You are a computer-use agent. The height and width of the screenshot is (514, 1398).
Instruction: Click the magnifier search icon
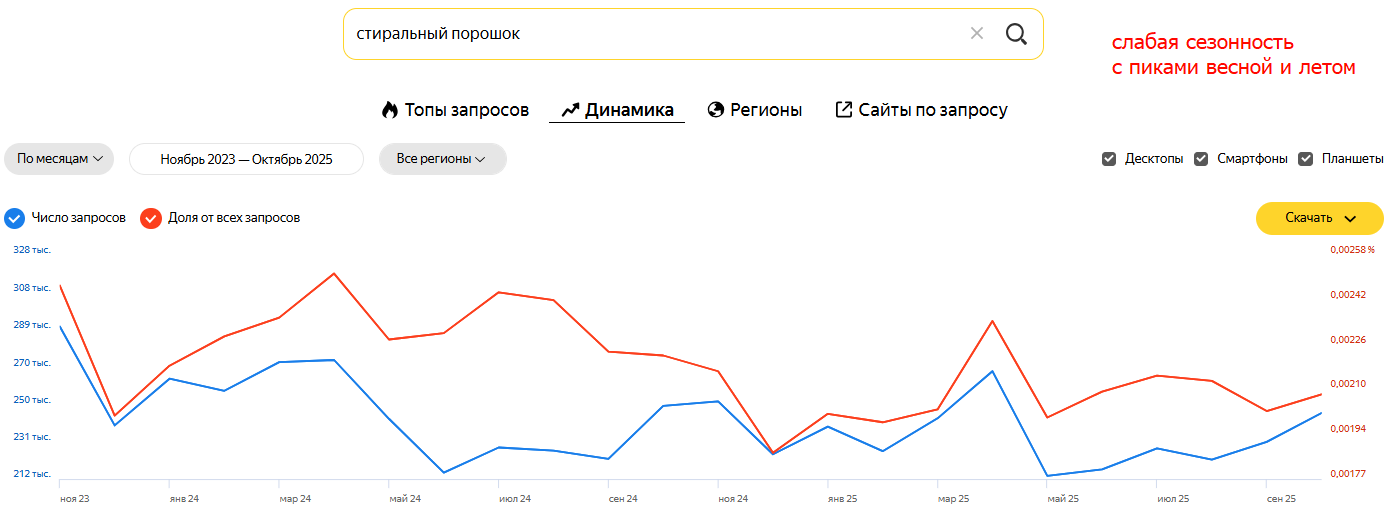pyautogui.click(x=1016, y=34)
